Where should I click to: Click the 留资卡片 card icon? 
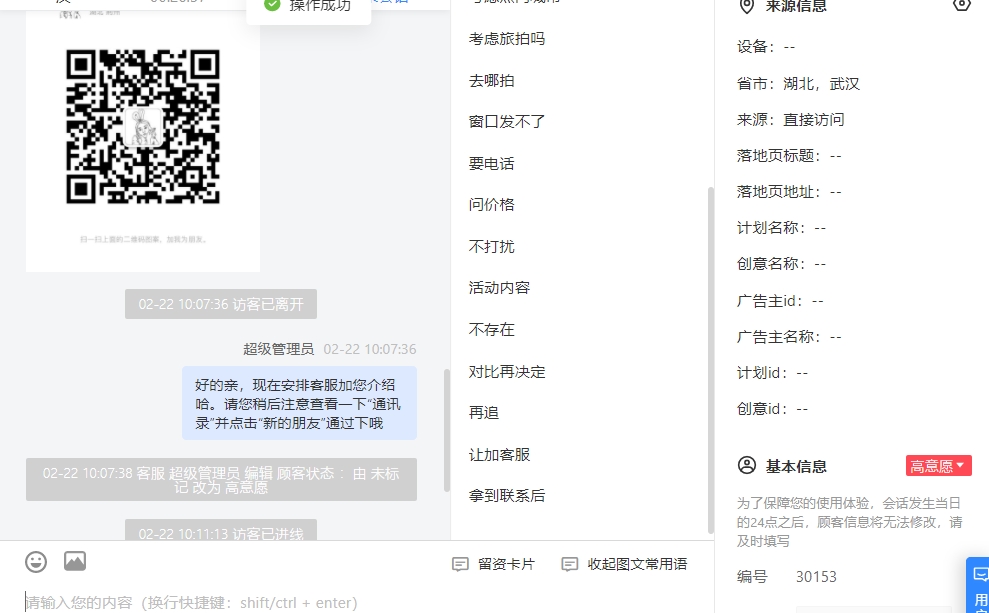(x=460, y=564)
